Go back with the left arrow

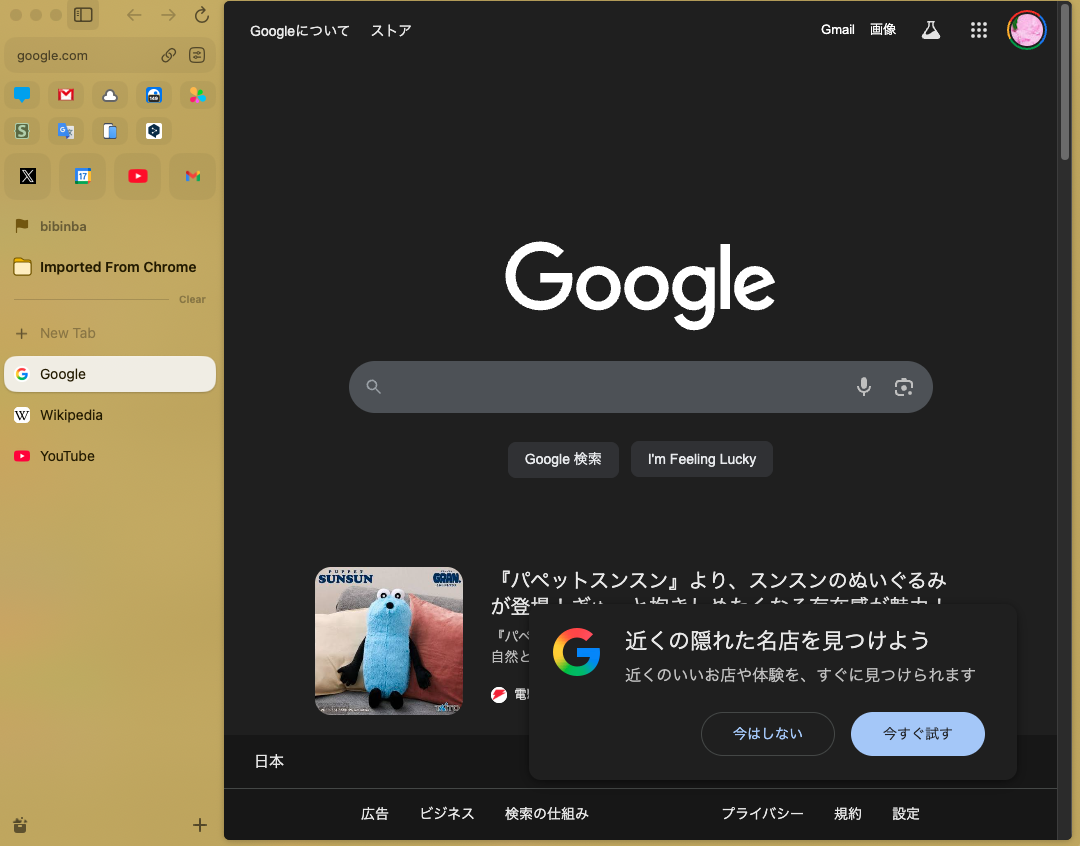pos(134,14)
